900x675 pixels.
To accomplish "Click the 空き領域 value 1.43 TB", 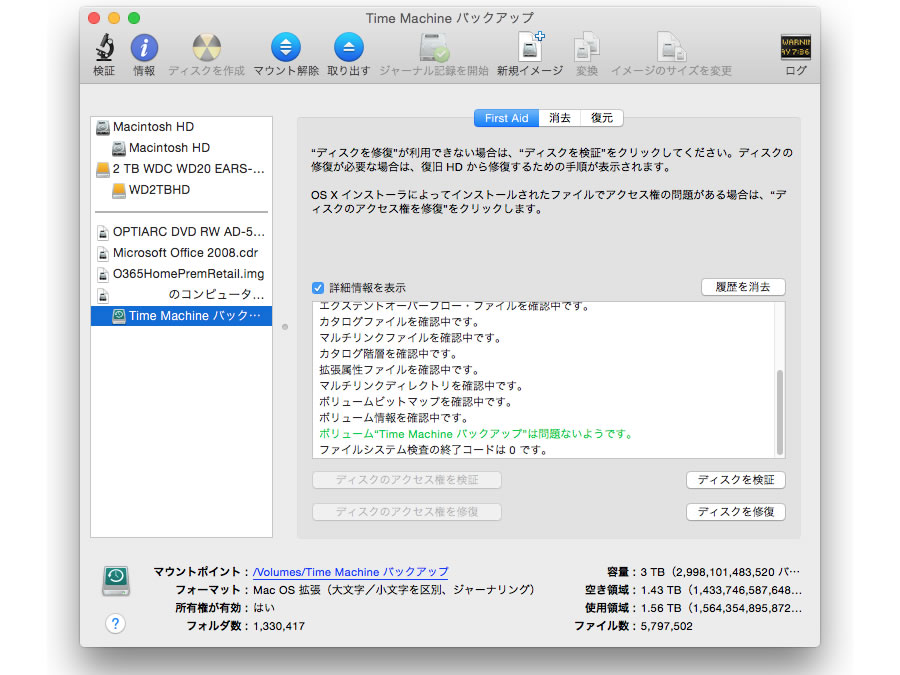I will coord(721,590).
